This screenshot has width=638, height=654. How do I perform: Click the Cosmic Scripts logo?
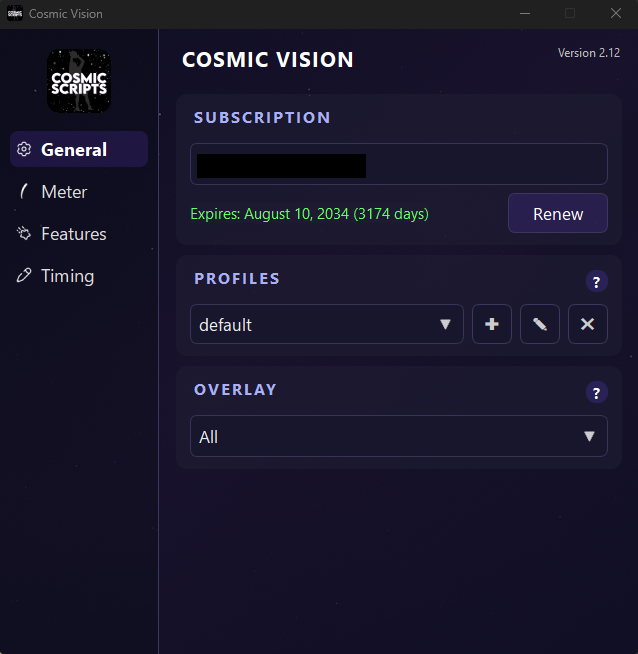coord(79,81)
